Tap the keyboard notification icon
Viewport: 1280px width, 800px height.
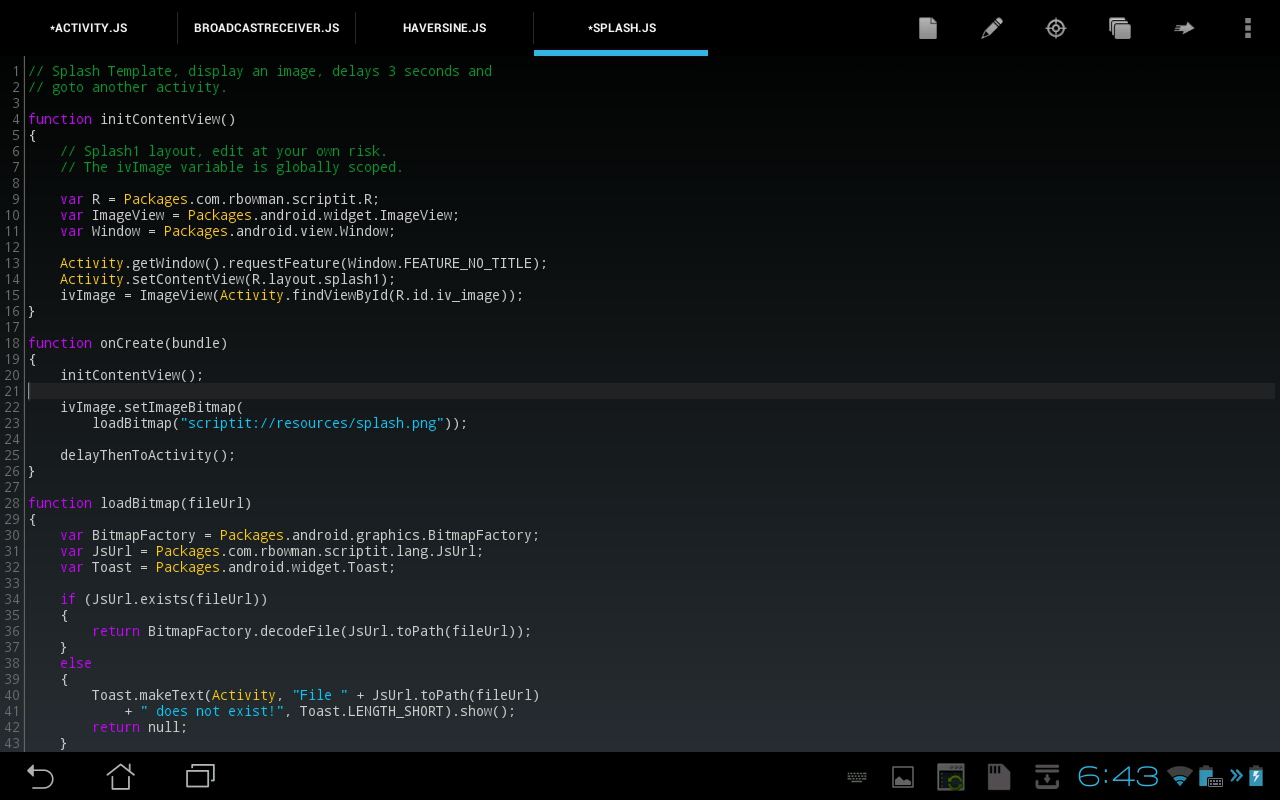click(x=857, y=777)
